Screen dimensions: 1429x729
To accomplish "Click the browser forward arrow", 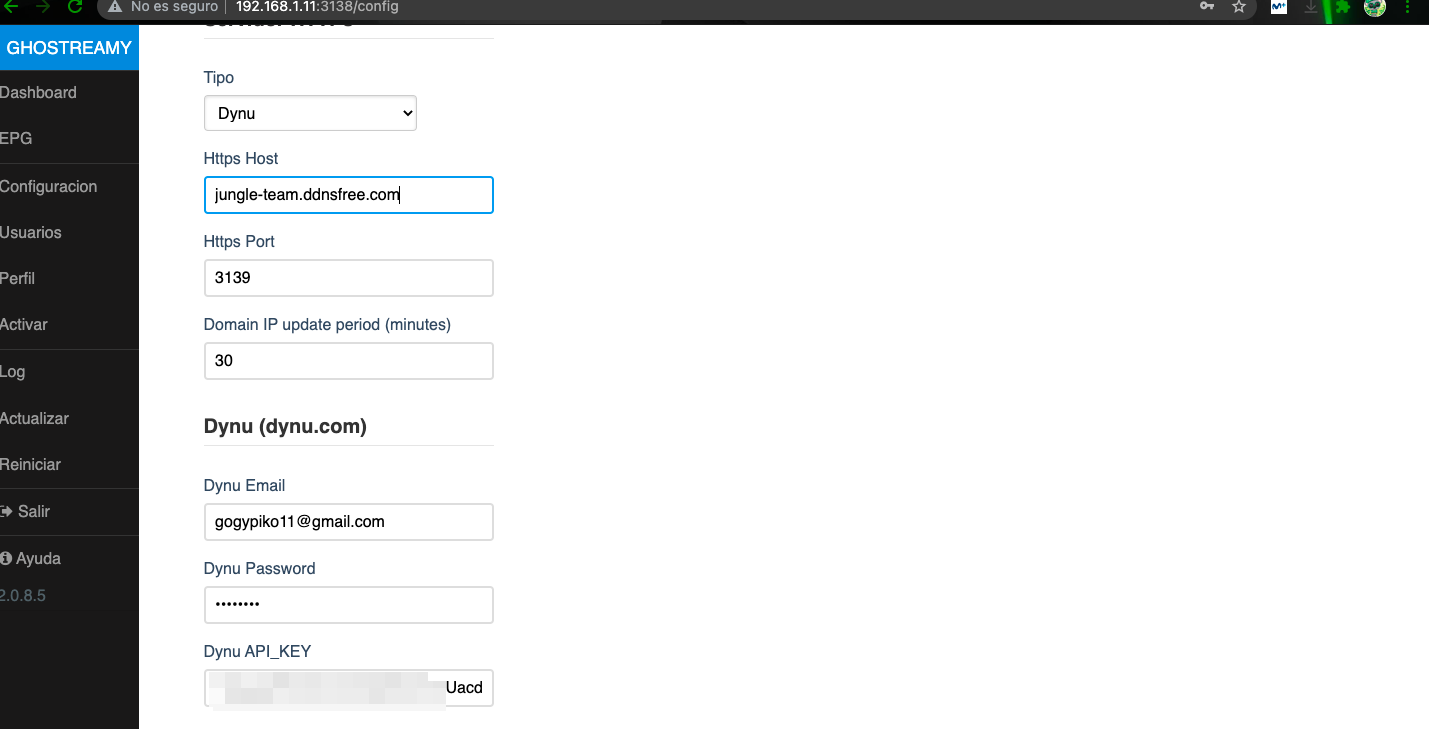I will click(x=42, y=7).
